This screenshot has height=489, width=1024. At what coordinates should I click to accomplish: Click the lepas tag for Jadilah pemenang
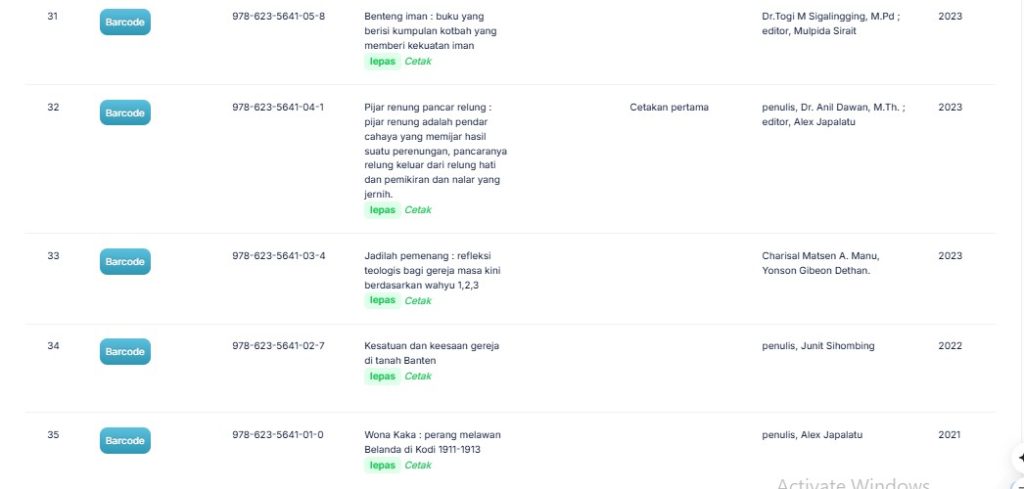click(x=382, y=300)
